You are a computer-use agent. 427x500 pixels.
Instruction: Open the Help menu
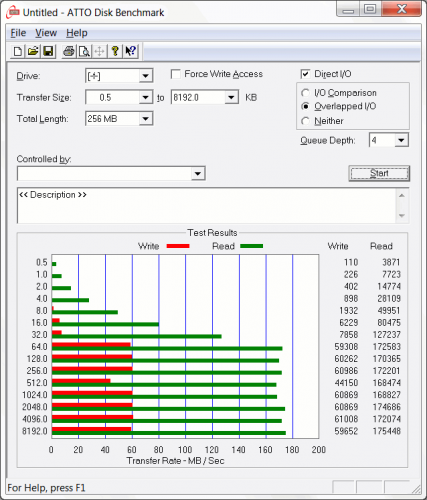click(77, 33)
